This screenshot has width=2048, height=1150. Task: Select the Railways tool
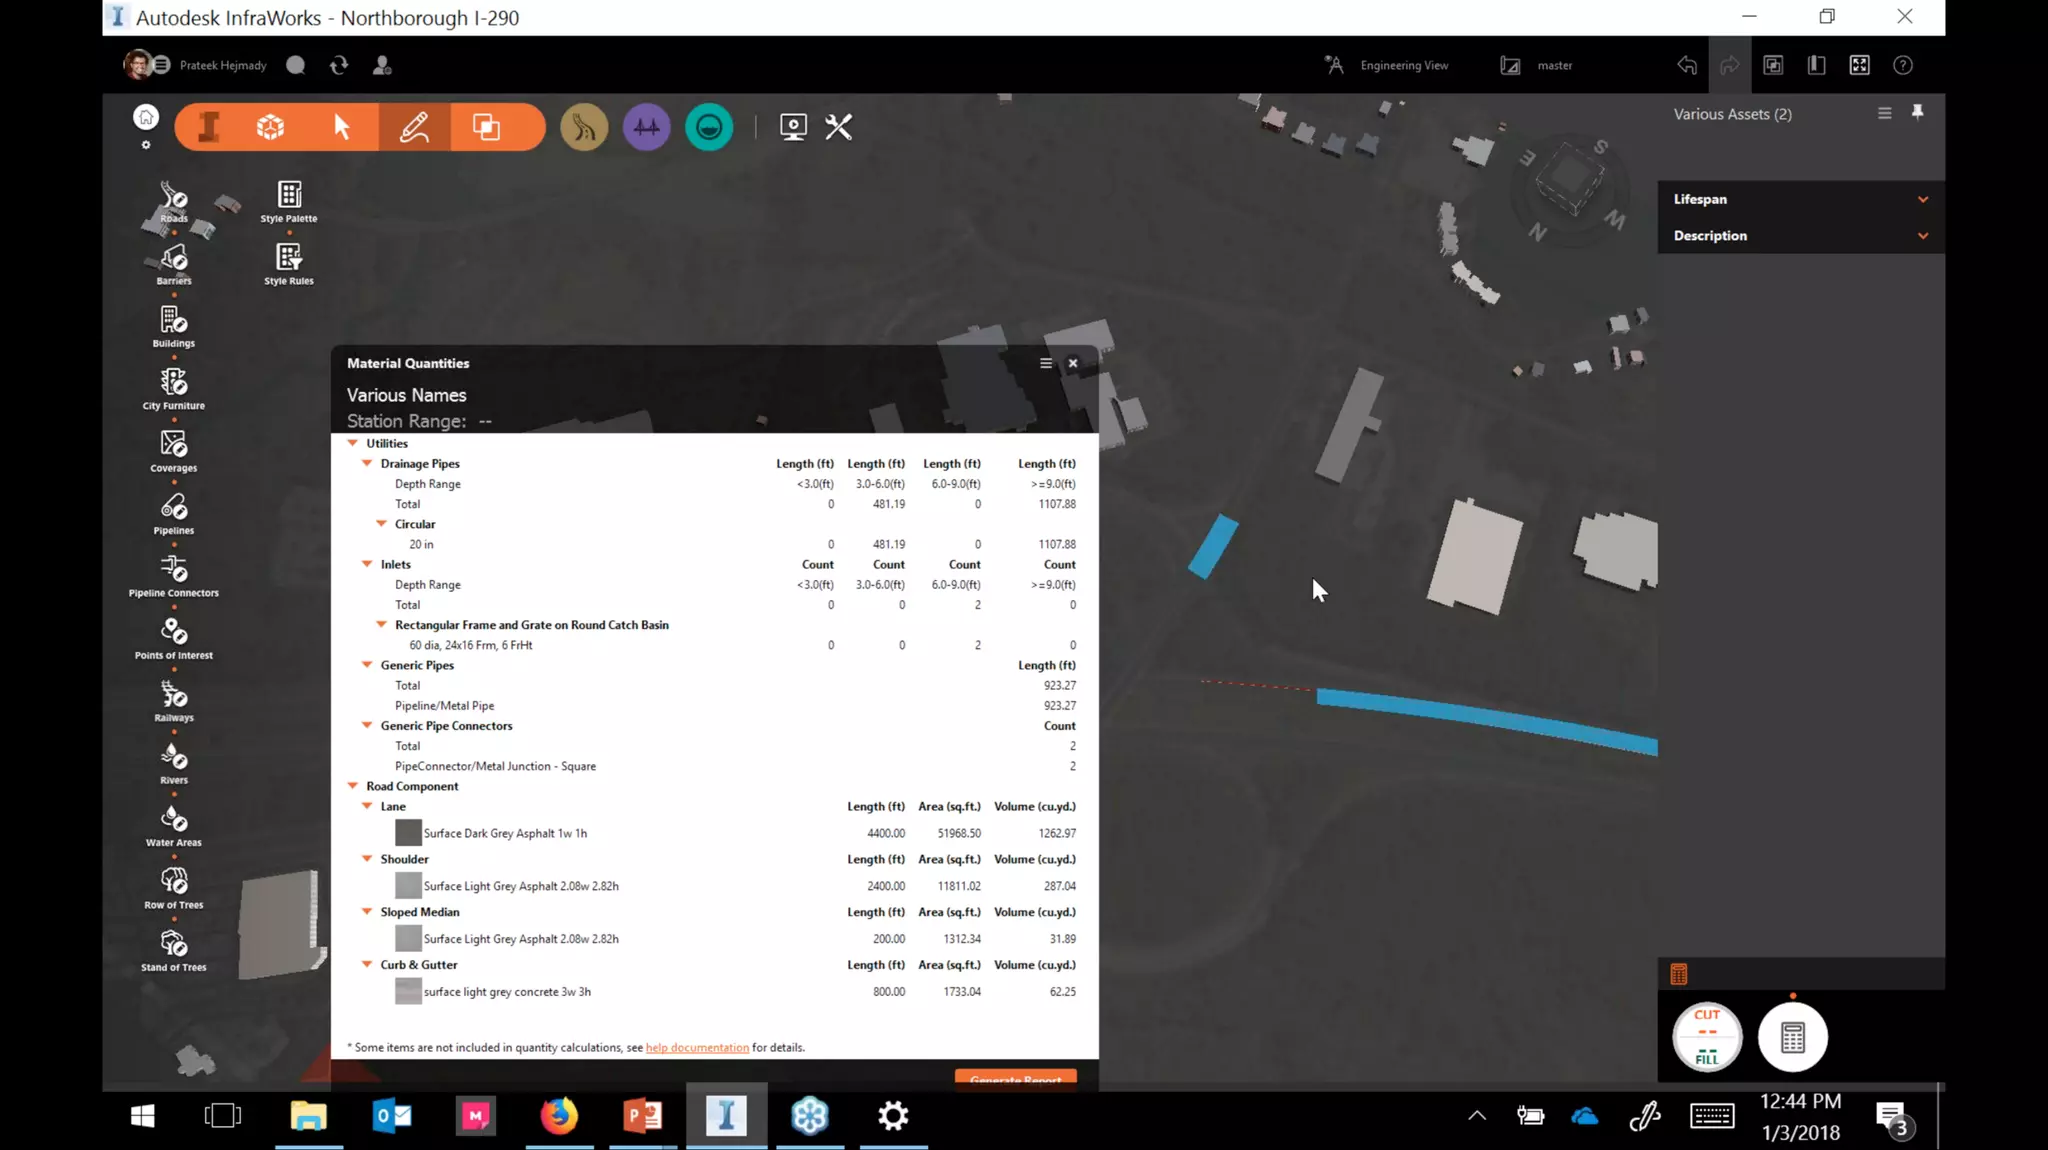click(174, 701)
